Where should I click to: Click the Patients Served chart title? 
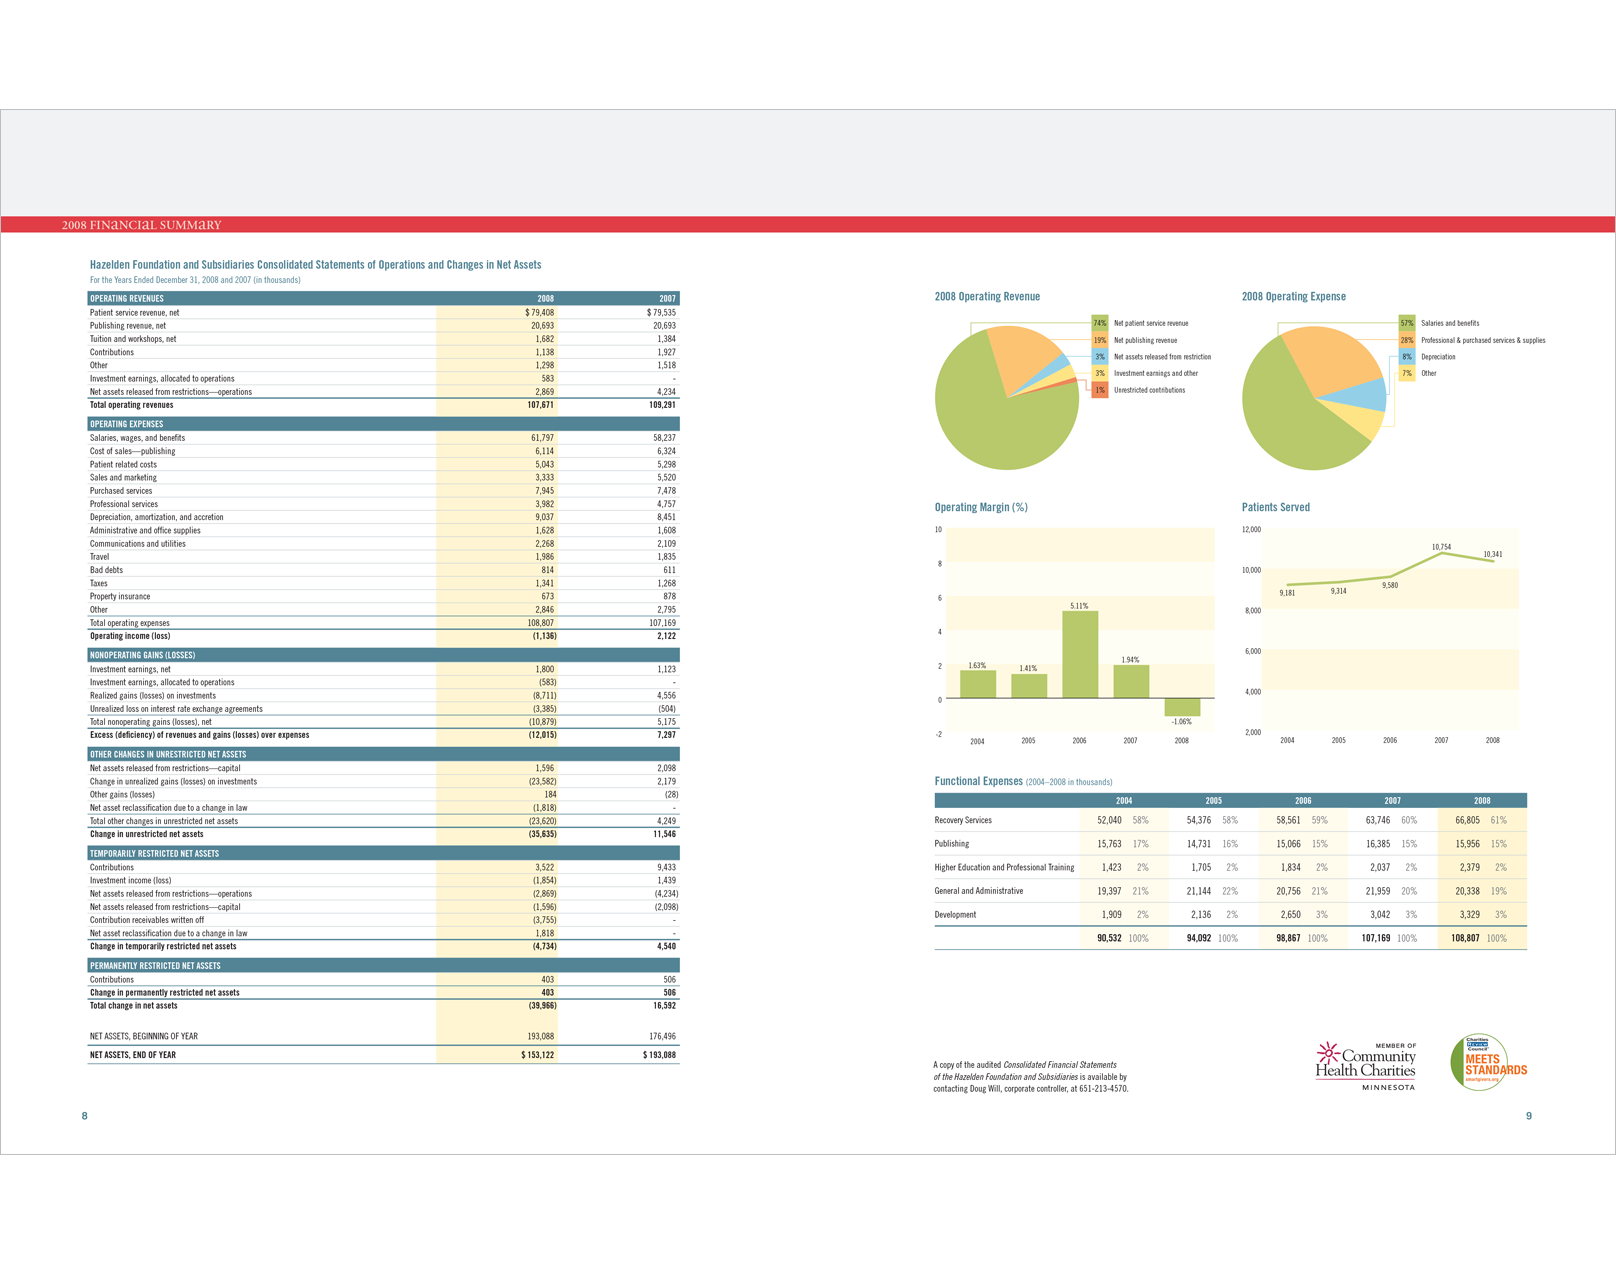coord(1275,507)
